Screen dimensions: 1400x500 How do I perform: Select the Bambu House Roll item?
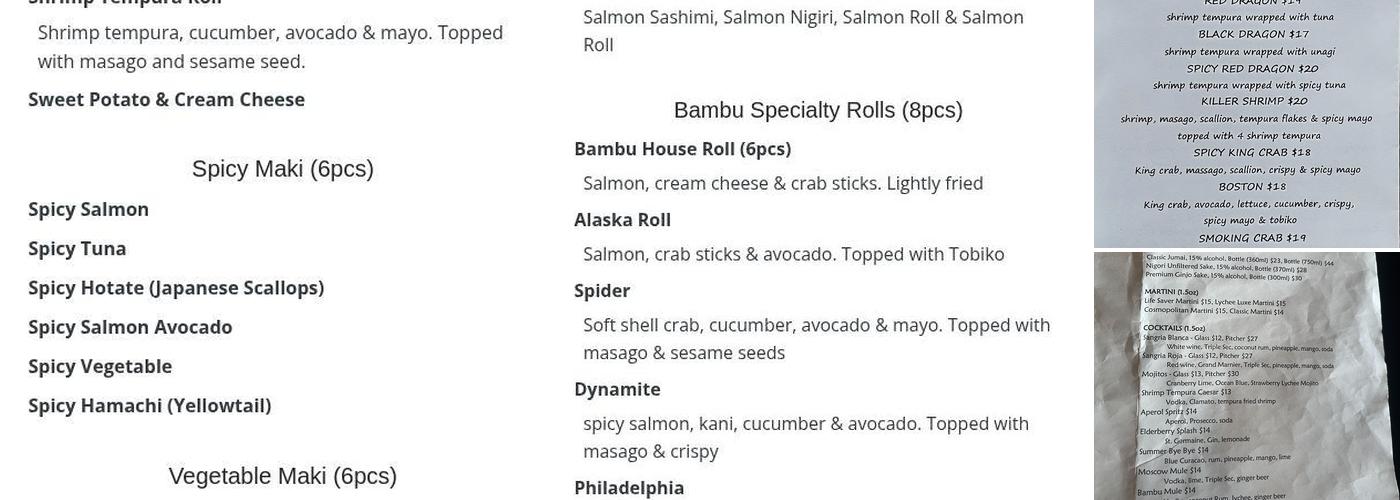pyautogui.click(x=682, y=149)
